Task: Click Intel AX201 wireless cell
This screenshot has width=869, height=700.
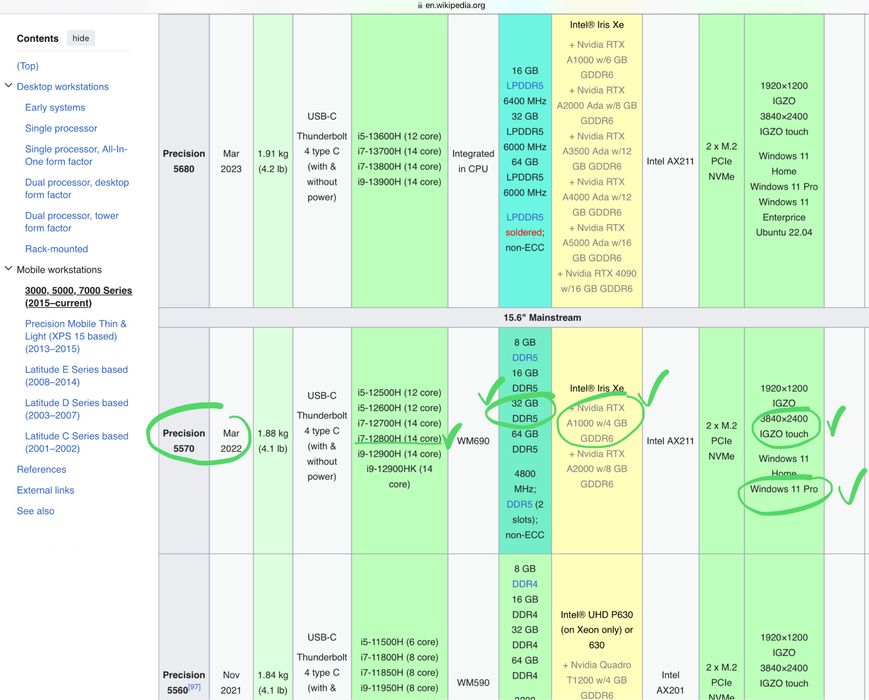Action: 670,682
